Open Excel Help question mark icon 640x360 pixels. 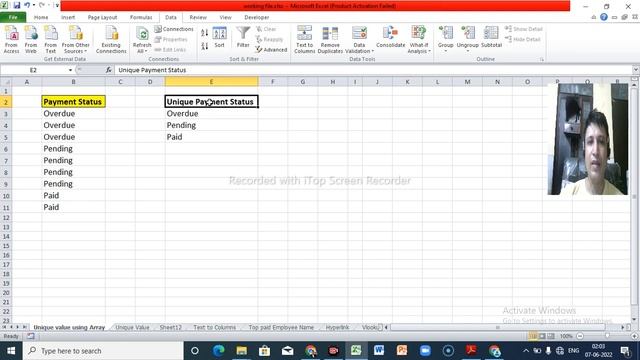tap(604, 17)
